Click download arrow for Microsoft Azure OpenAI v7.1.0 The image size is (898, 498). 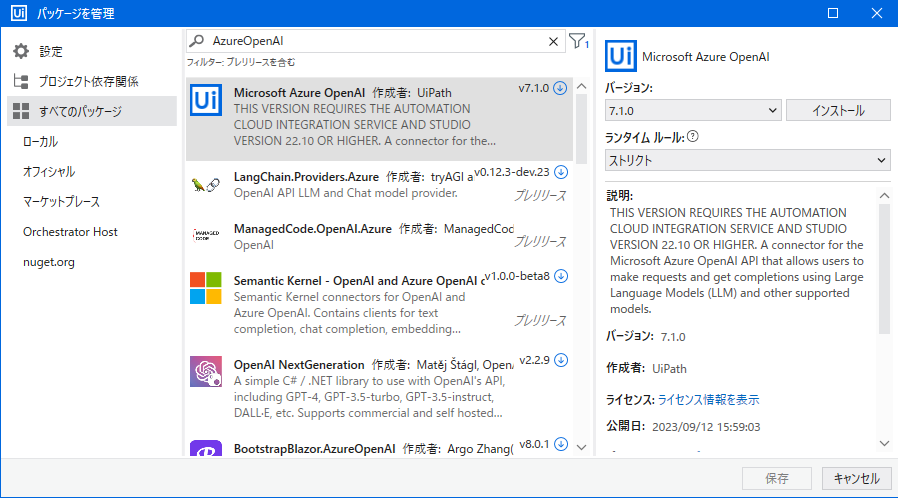pos(561,88)
